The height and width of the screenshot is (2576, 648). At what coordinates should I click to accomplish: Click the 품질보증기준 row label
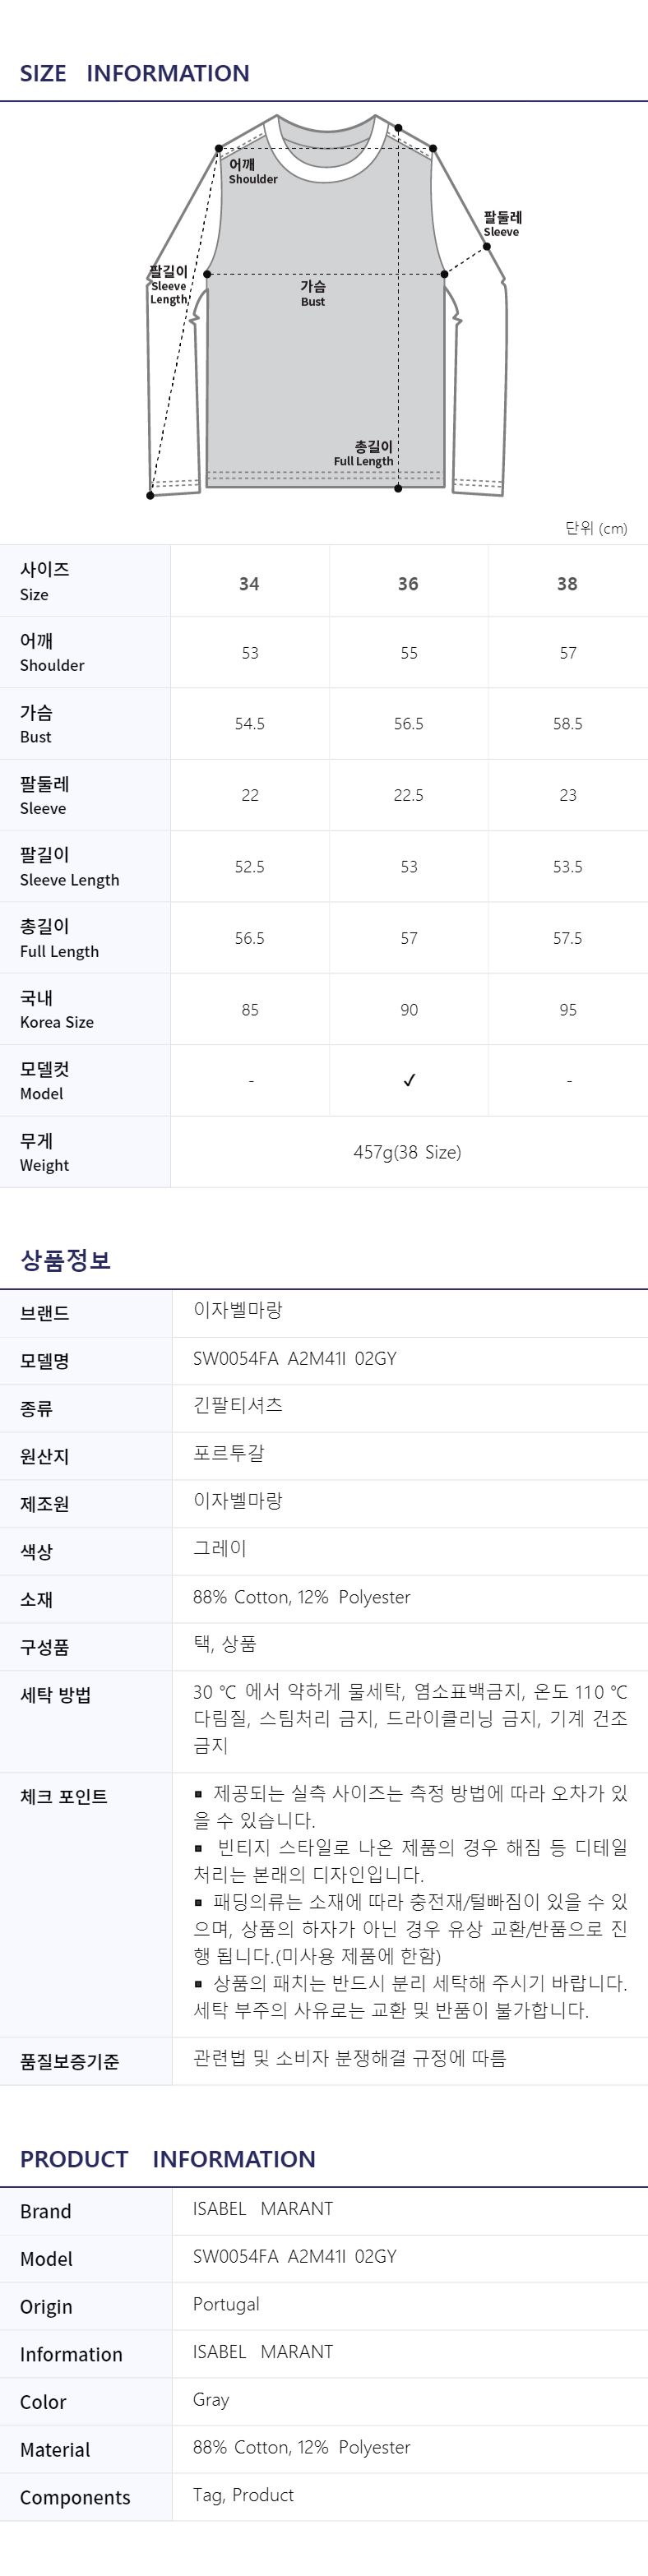point(70,2061)
